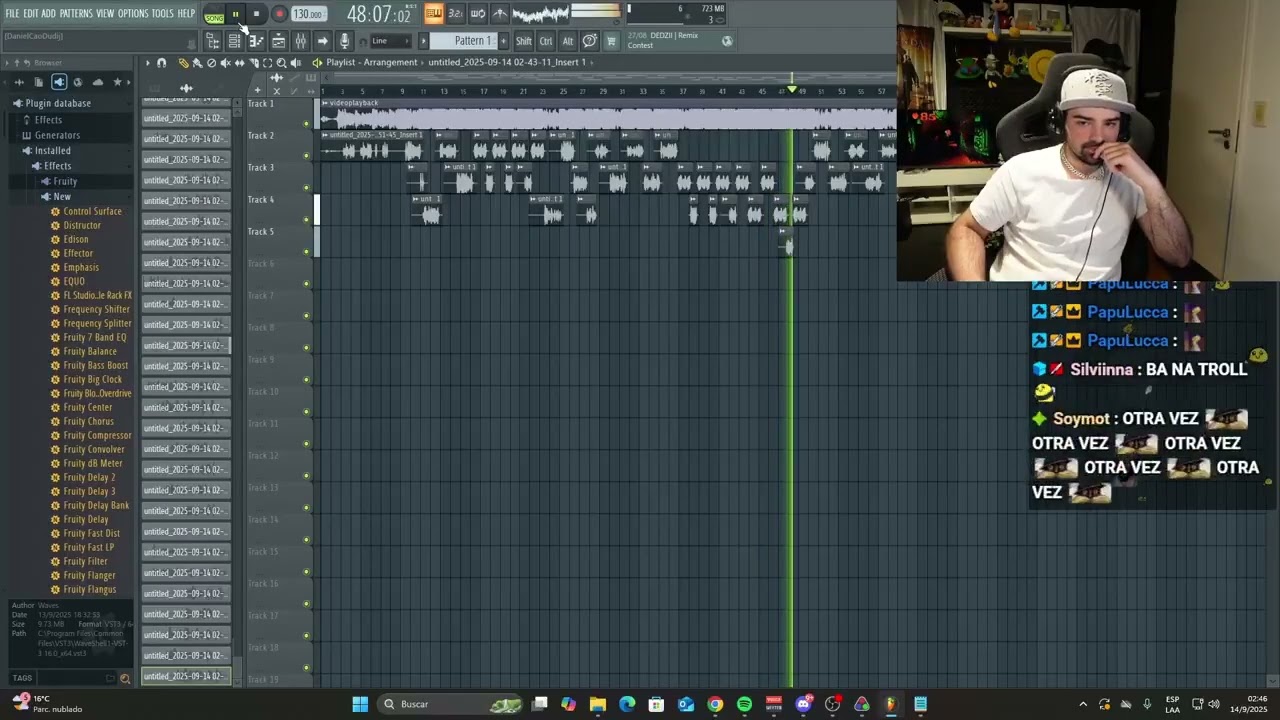Click the red record button

[279, 14]
